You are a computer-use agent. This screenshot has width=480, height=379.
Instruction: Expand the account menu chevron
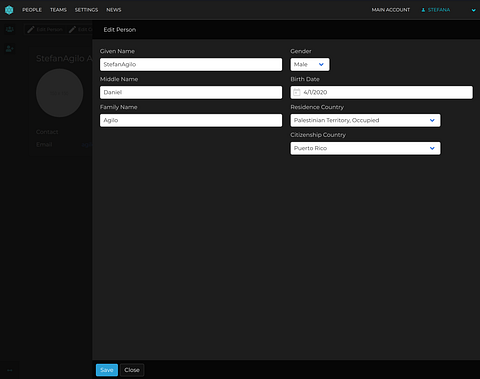pos(473,10)
